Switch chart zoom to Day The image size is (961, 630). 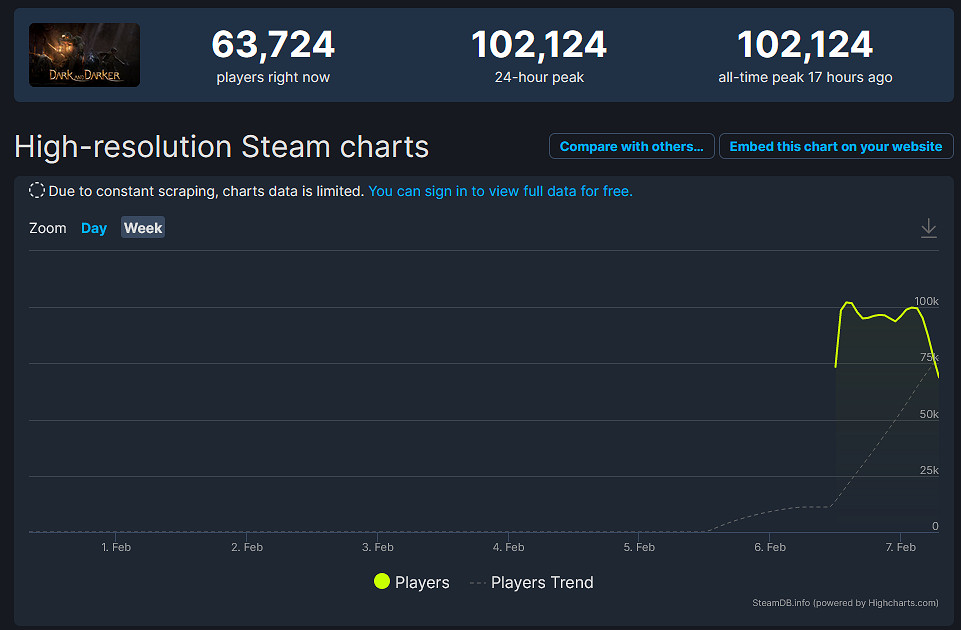click(94, 228)
